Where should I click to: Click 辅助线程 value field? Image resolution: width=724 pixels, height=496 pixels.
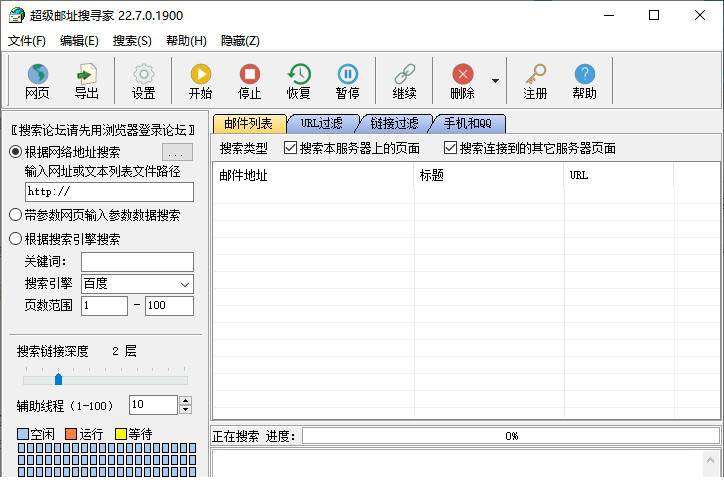tap(153, 405)
